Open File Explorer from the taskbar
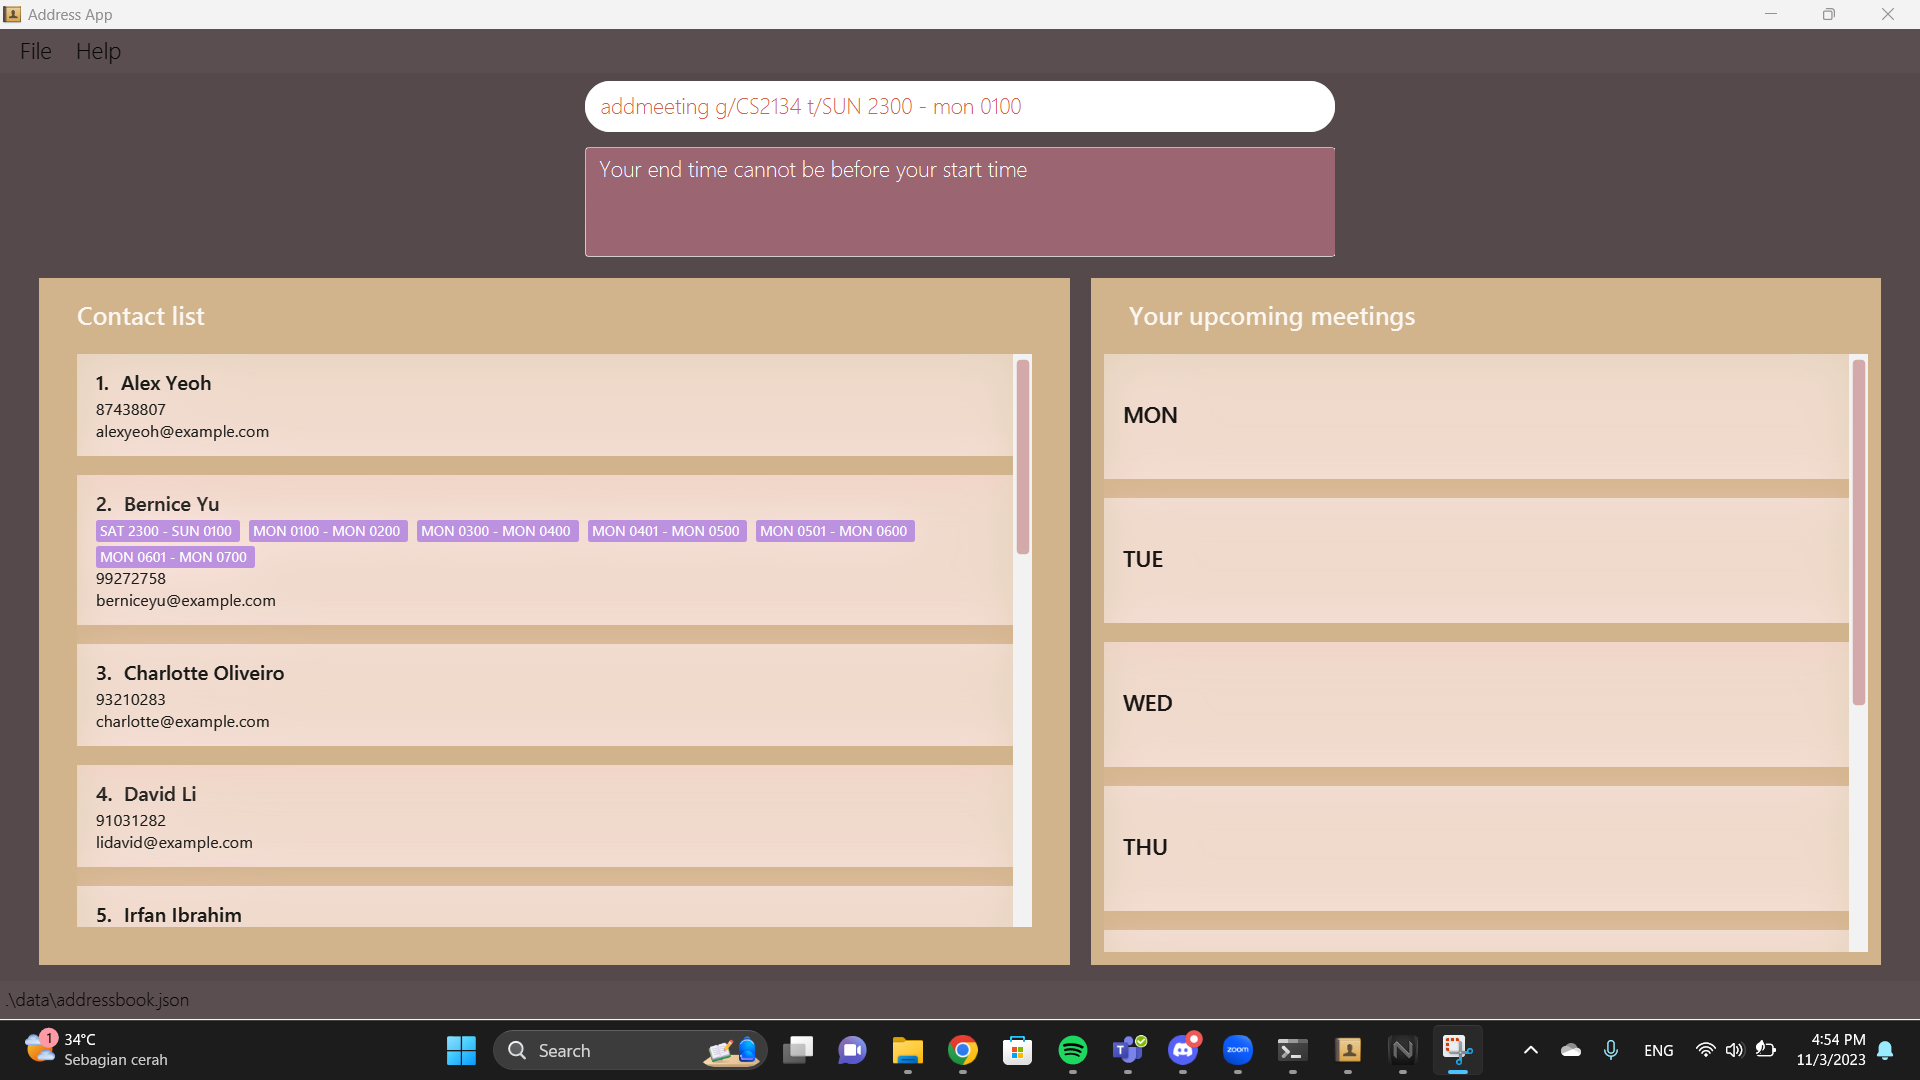Viewport: 1920px width, 1080px height. pos(907,1050)
